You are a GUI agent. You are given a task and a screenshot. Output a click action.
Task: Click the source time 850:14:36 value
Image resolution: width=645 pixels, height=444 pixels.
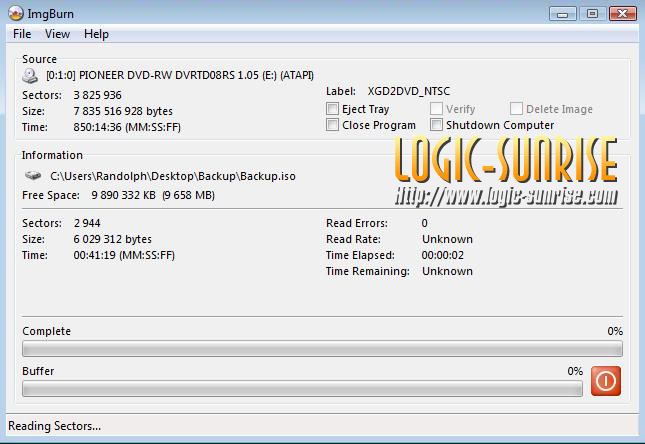click(x=127, y=127)
